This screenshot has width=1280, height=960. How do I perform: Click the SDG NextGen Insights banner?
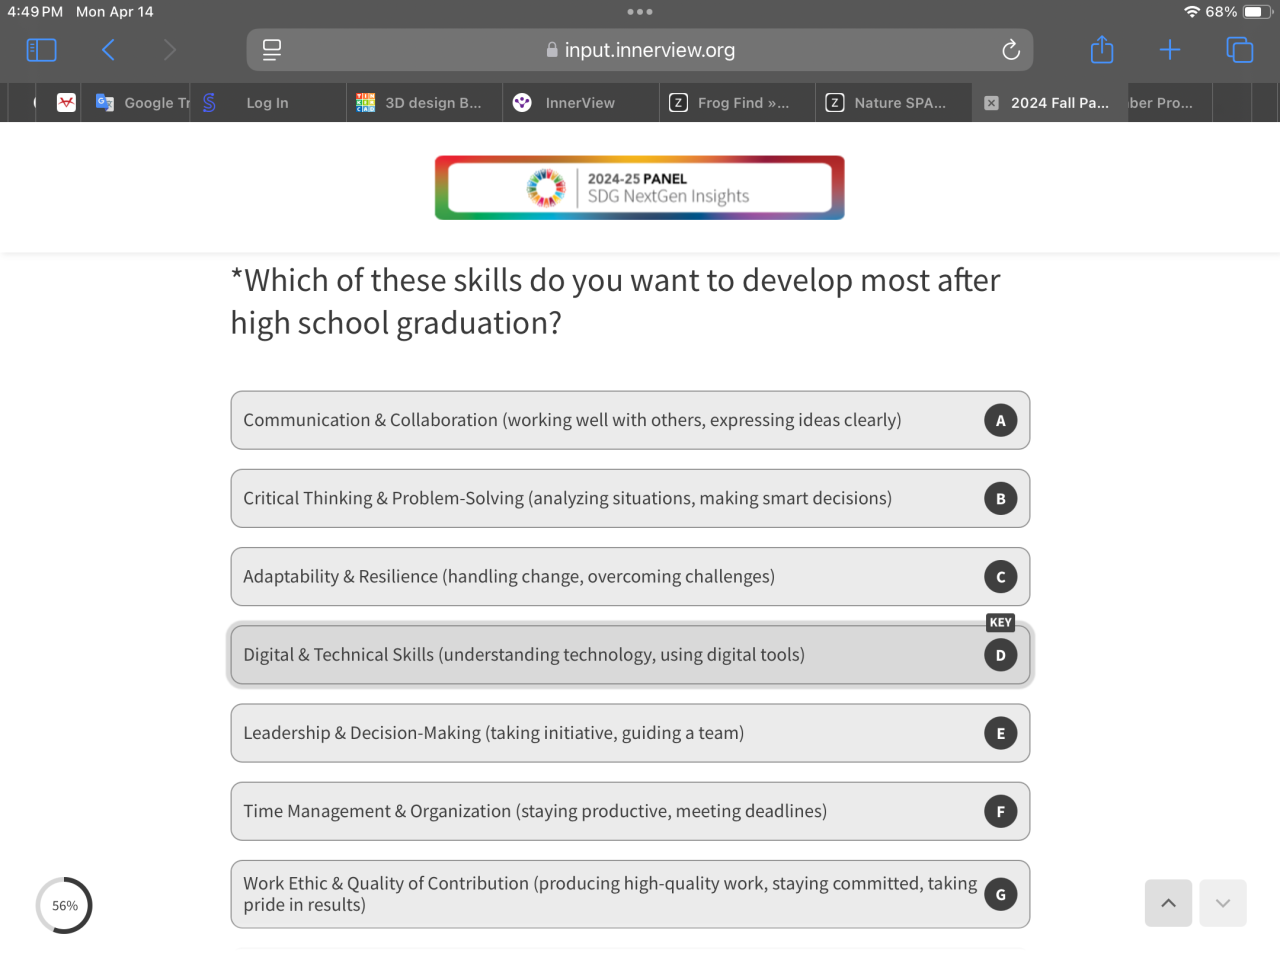(640, 187)
